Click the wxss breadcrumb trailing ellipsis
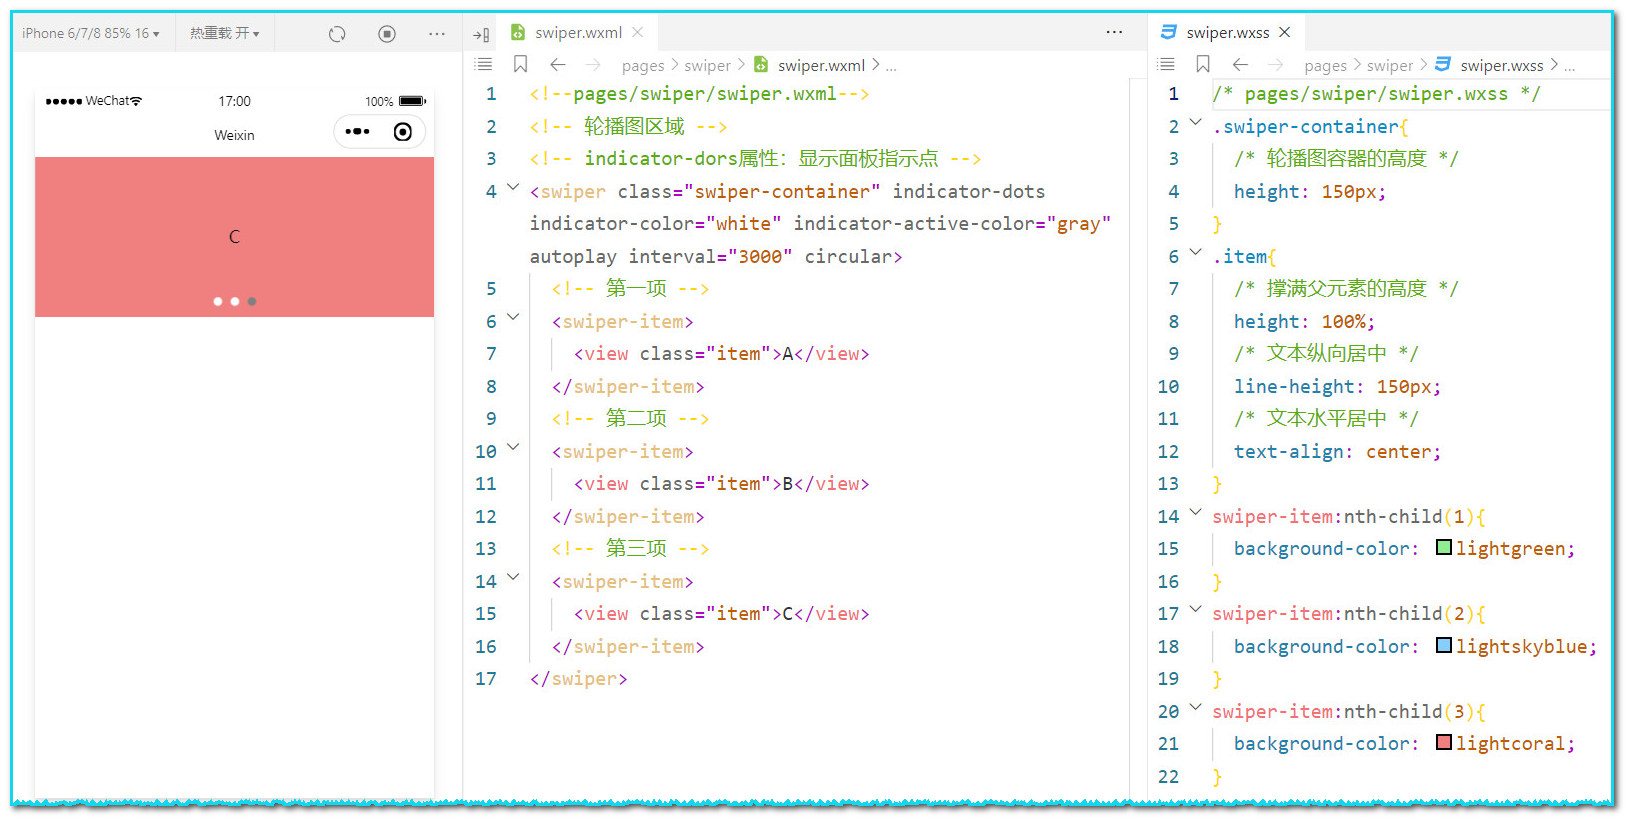 coord(1570,68)
